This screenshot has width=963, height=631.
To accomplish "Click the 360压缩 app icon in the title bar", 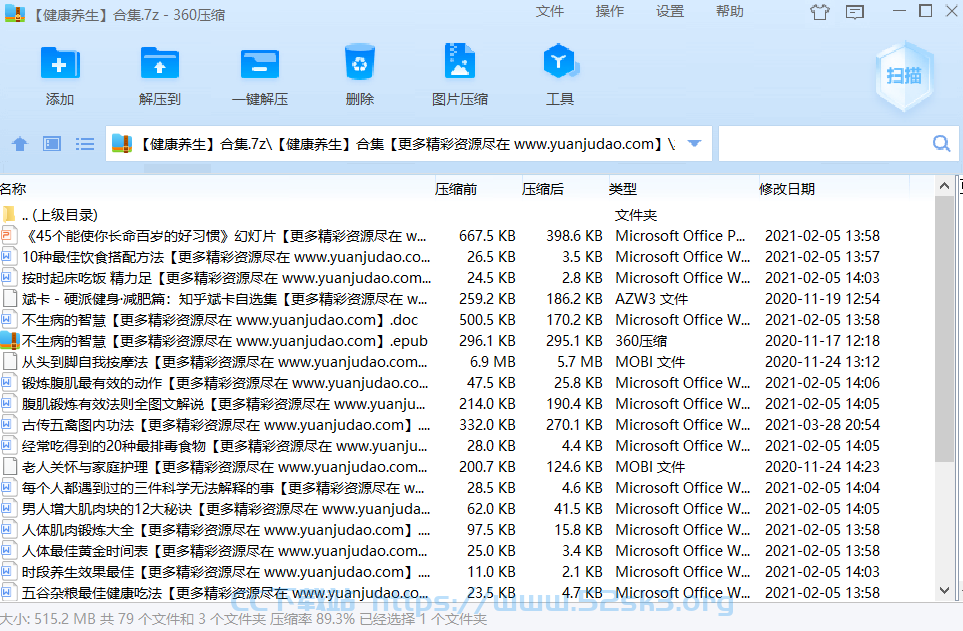I will [x=15, y=14].
